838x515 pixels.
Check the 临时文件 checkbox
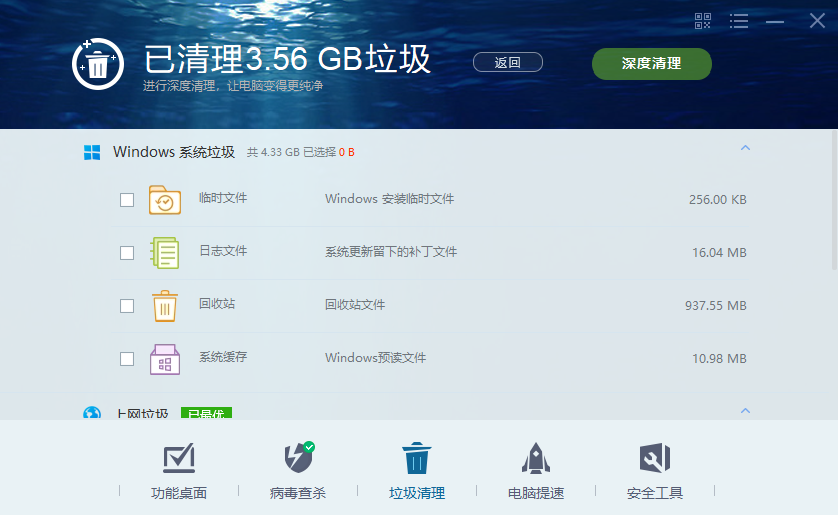127,200
